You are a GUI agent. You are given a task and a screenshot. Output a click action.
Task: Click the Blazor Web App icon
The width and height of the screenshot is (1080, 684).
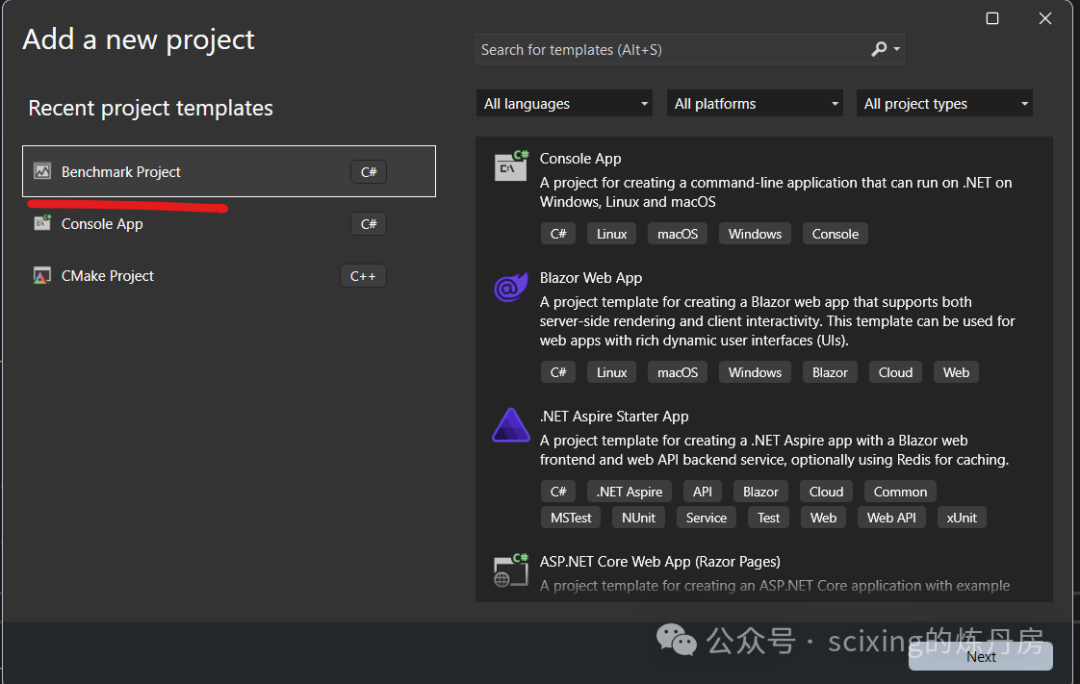click(511, 287)
